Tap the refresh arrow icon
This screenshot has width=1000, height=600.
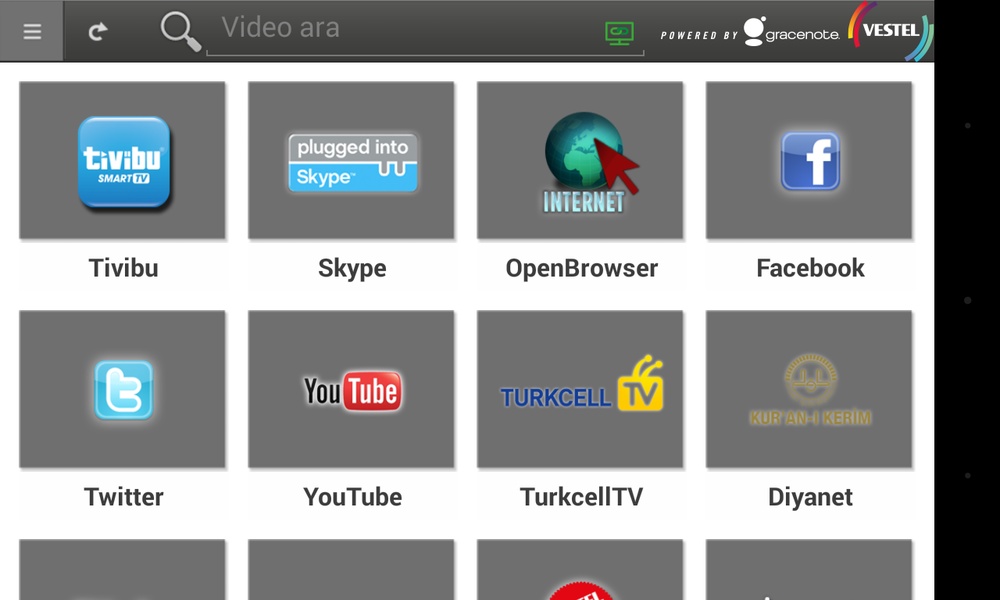click(x=98, y=31)
